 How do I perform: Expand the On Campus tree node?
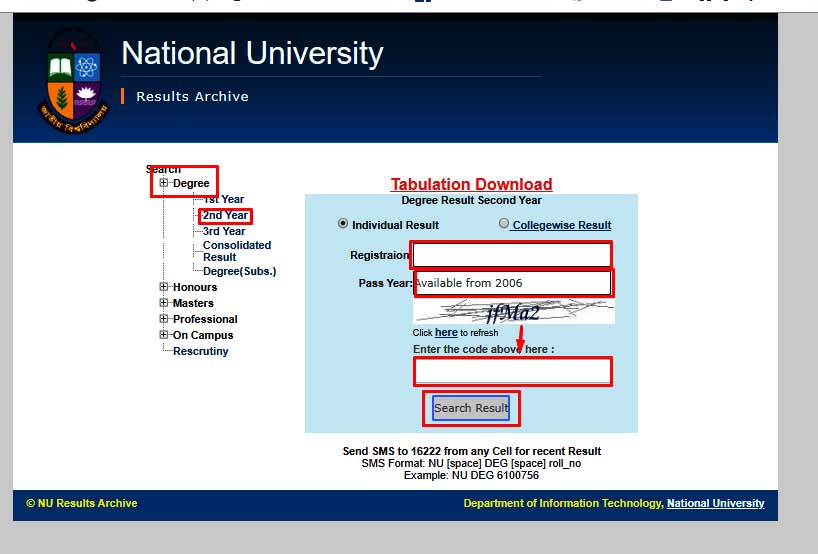coord(164,334)
